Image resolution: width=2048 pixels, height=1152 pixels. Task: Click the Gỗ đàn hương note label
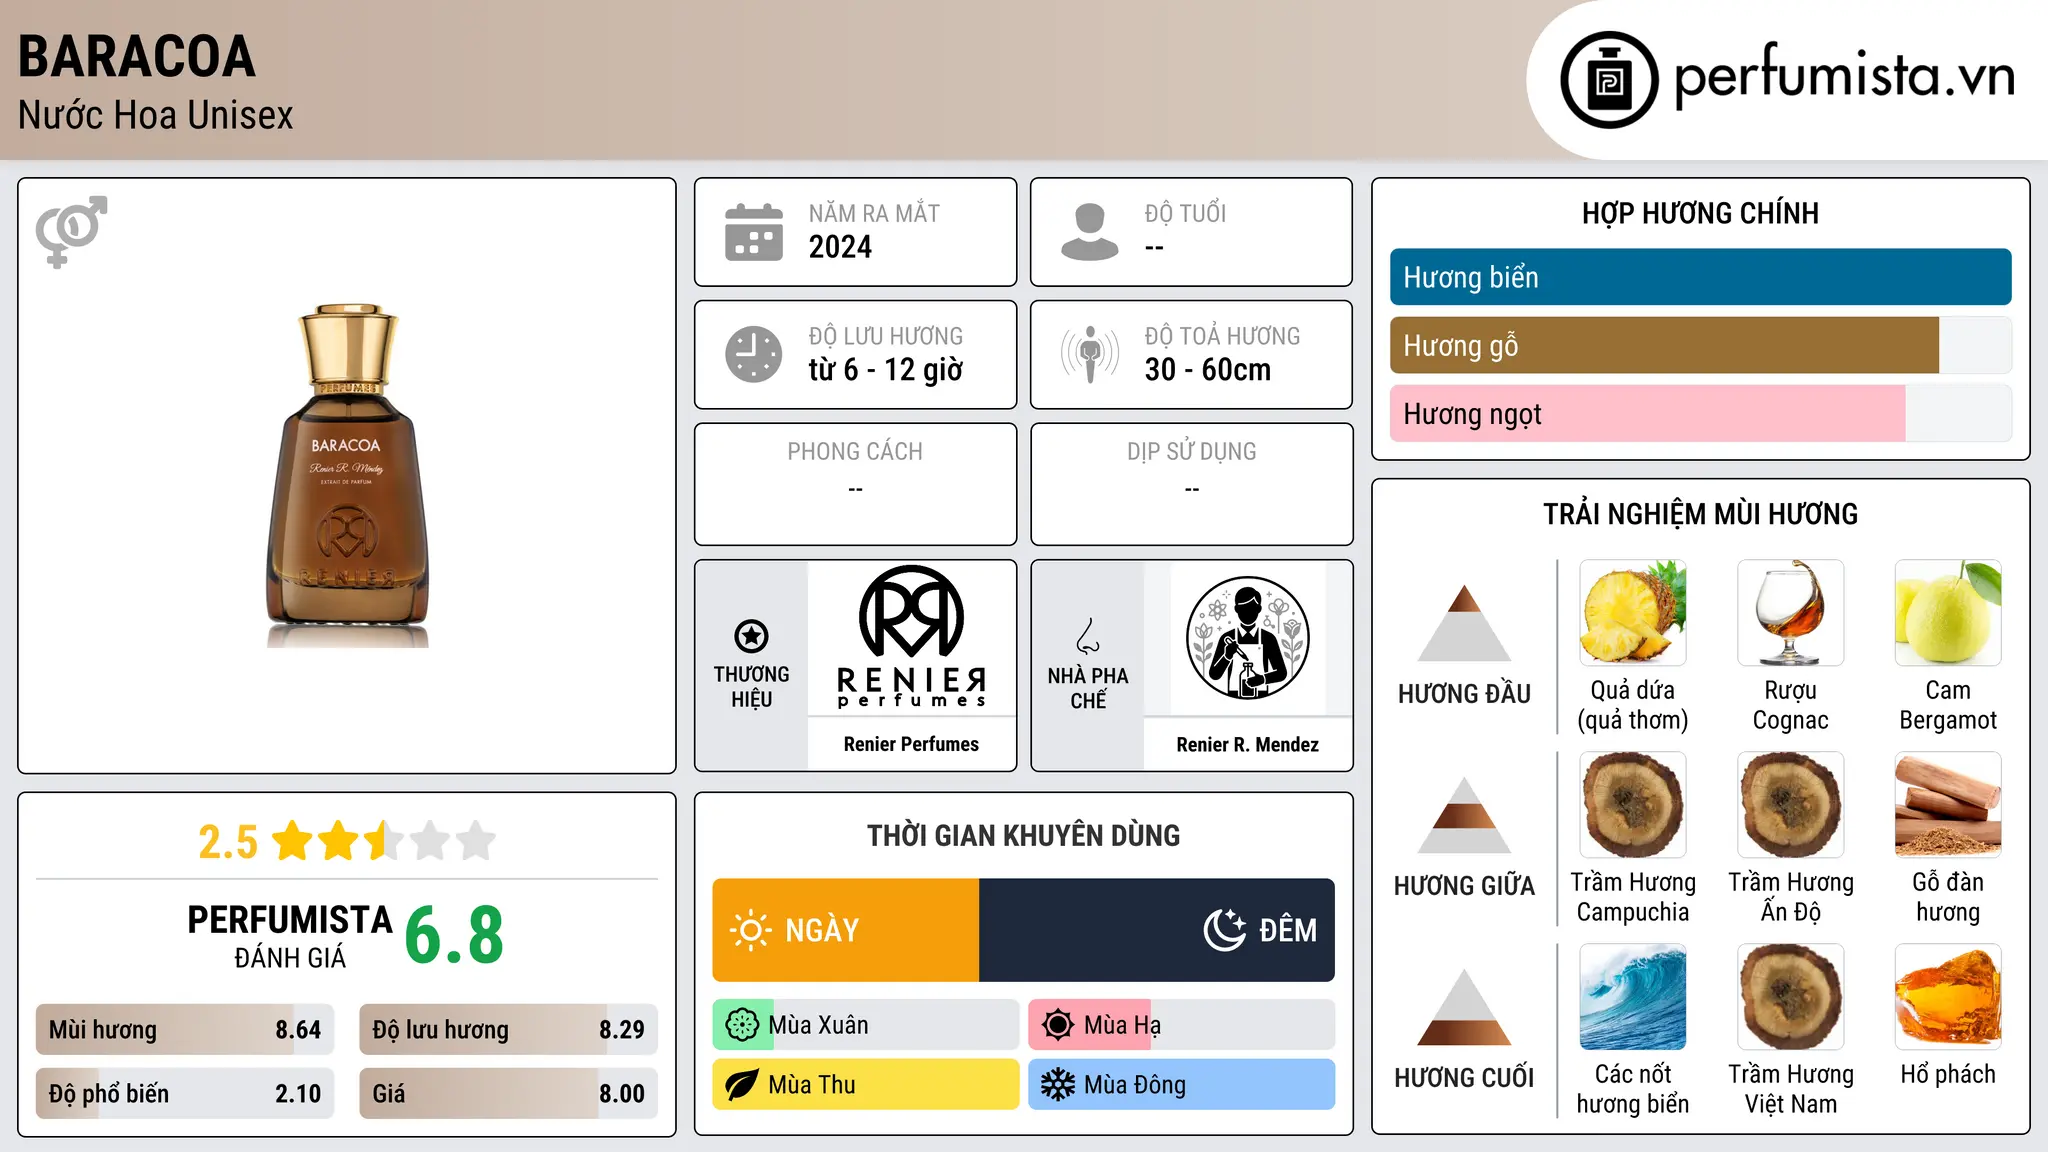pyautogui.click(x=1948, y=897)
